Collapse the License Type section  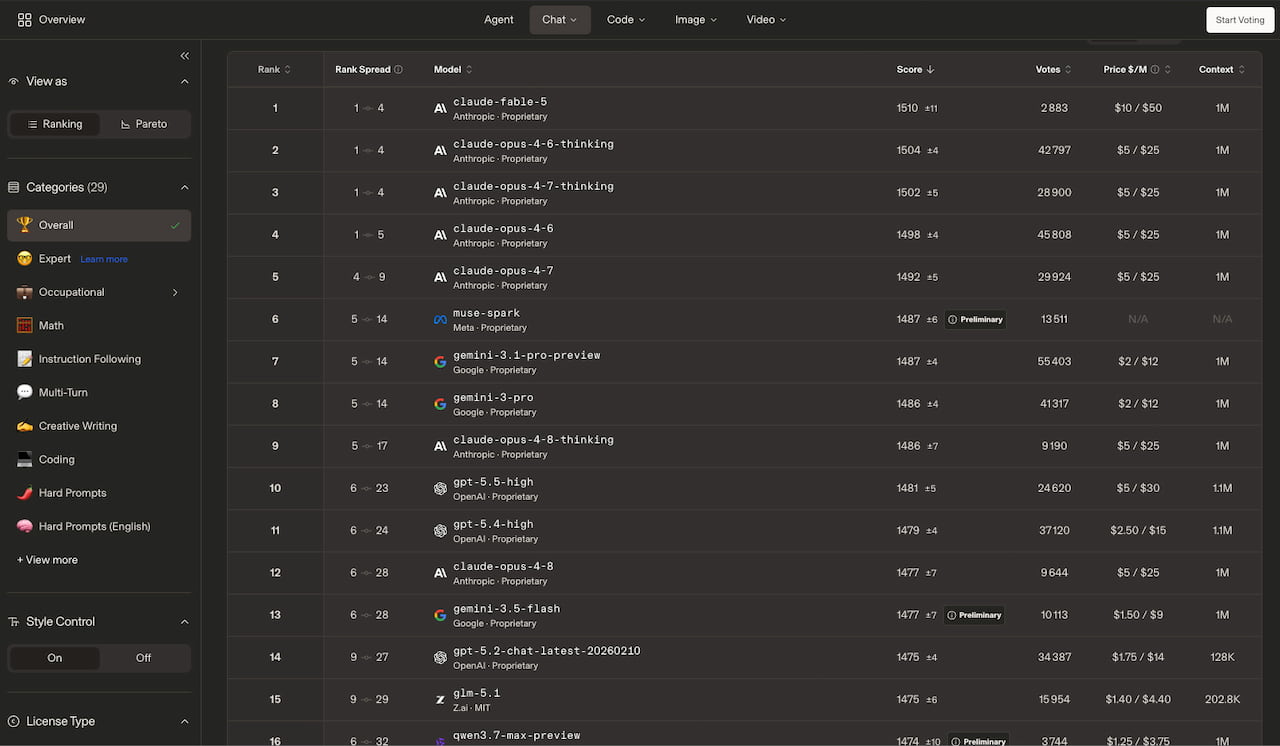click(x=184, y=721)
